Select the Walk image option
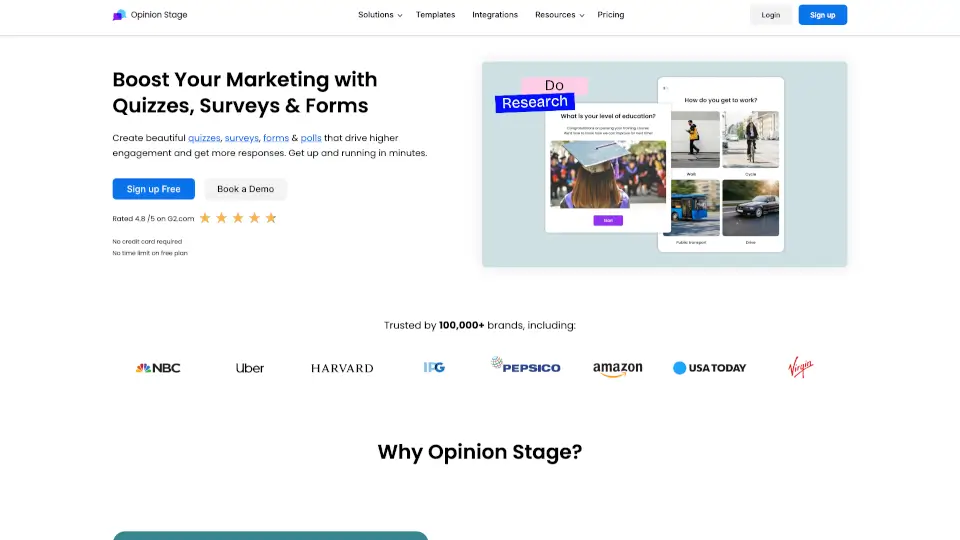The image size is (960, 540). click(695, 140)
